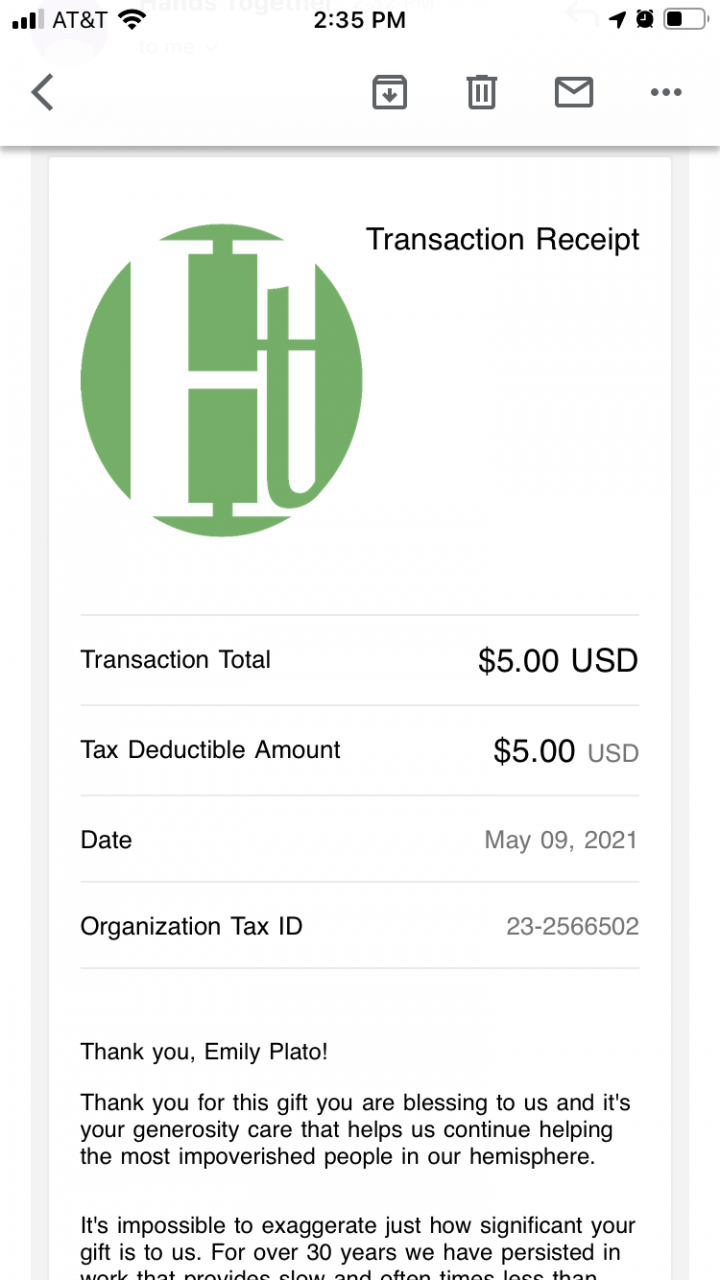Tap the alarm clock status icon
The width and height of the screenshot is (720, 1280).
(x=645, y=19)
